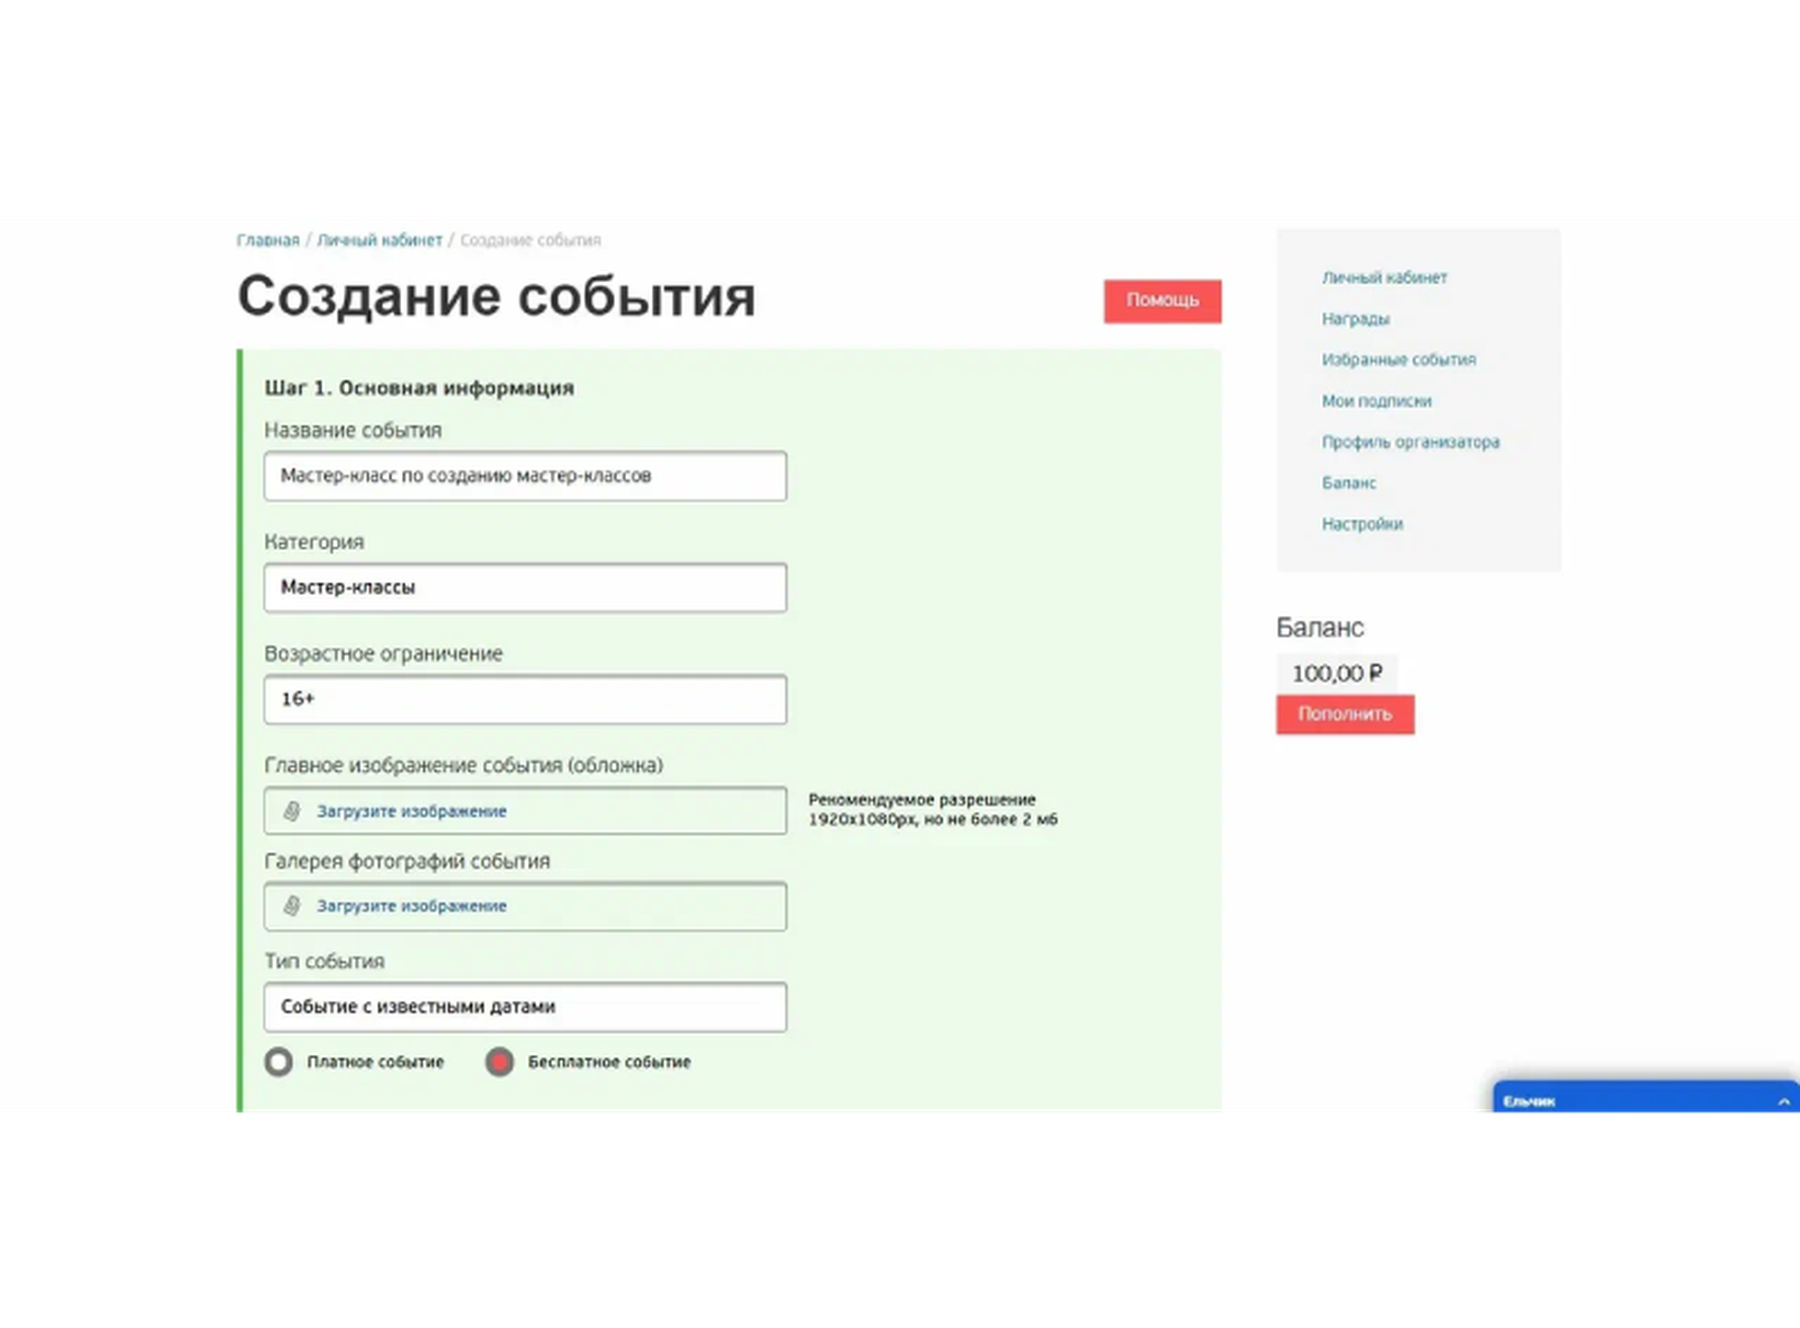Open Награды in the sidebar menu
Screen dimensions: 1800x1328
point(1355,319)
